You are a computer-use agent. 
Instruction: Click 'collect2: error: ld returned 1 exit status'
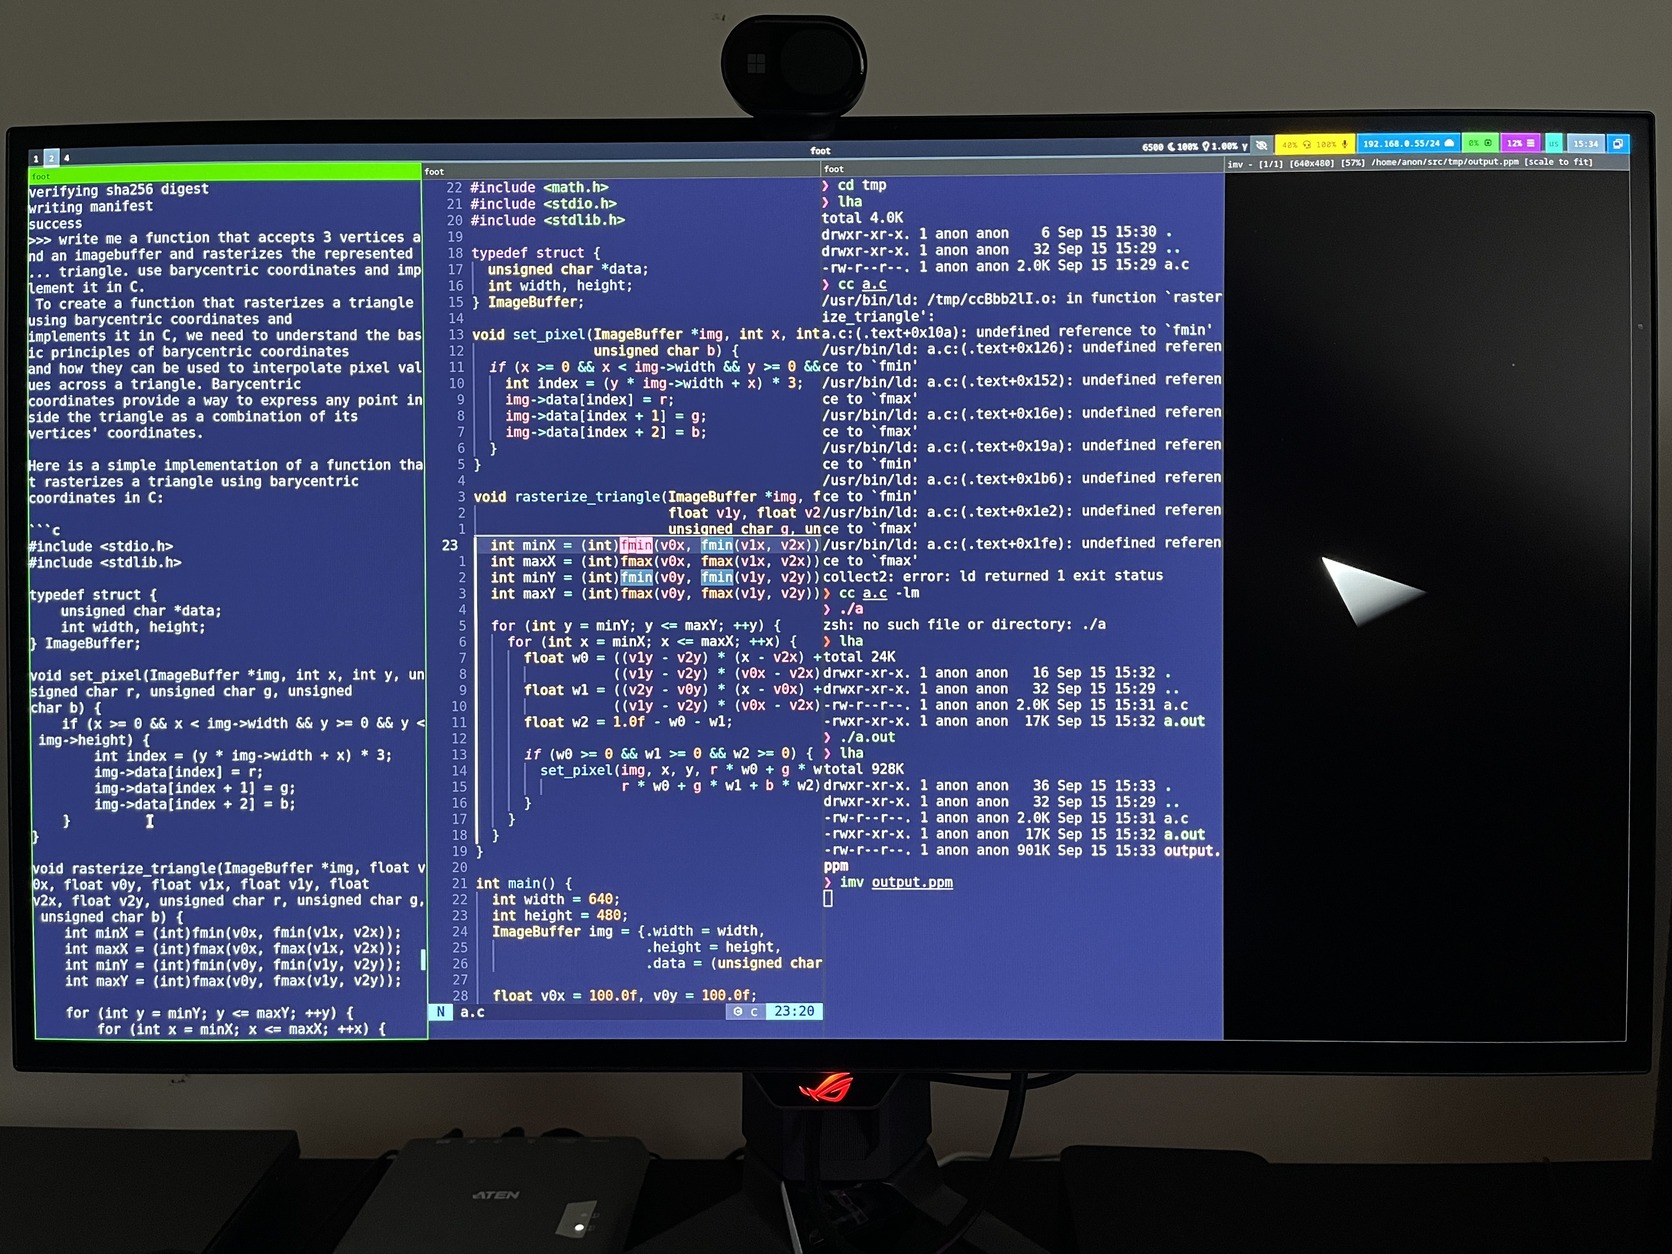coord(992,576)
